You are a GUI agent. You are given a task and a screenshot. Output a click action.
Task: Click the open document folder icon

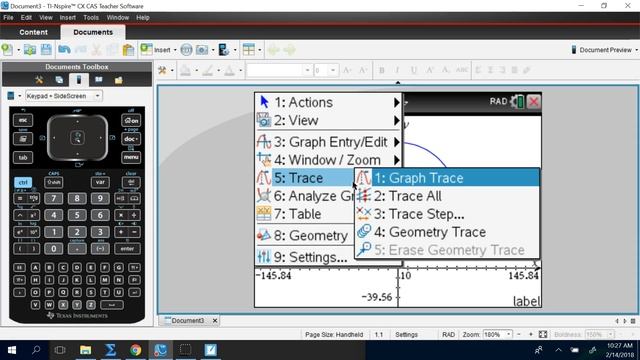click(29, 50)
